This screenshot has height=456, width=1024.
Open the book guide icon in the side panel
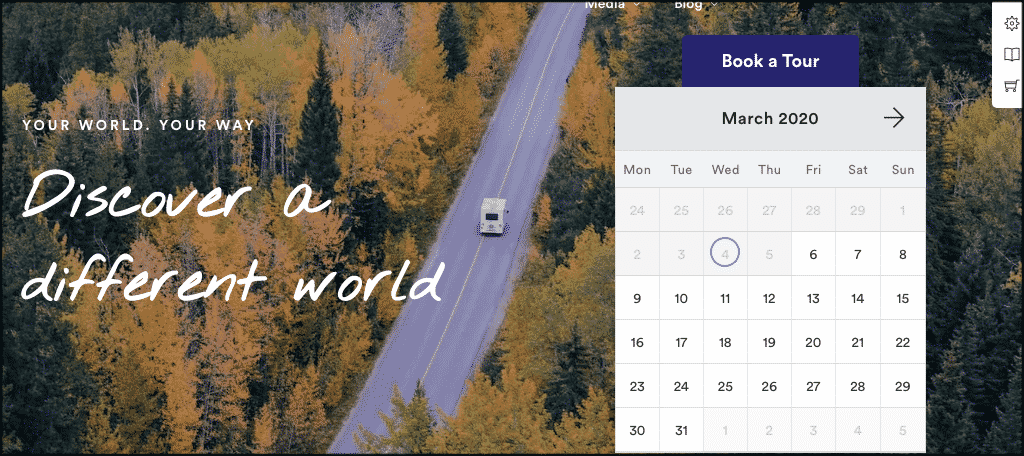tap(1011, 54)
